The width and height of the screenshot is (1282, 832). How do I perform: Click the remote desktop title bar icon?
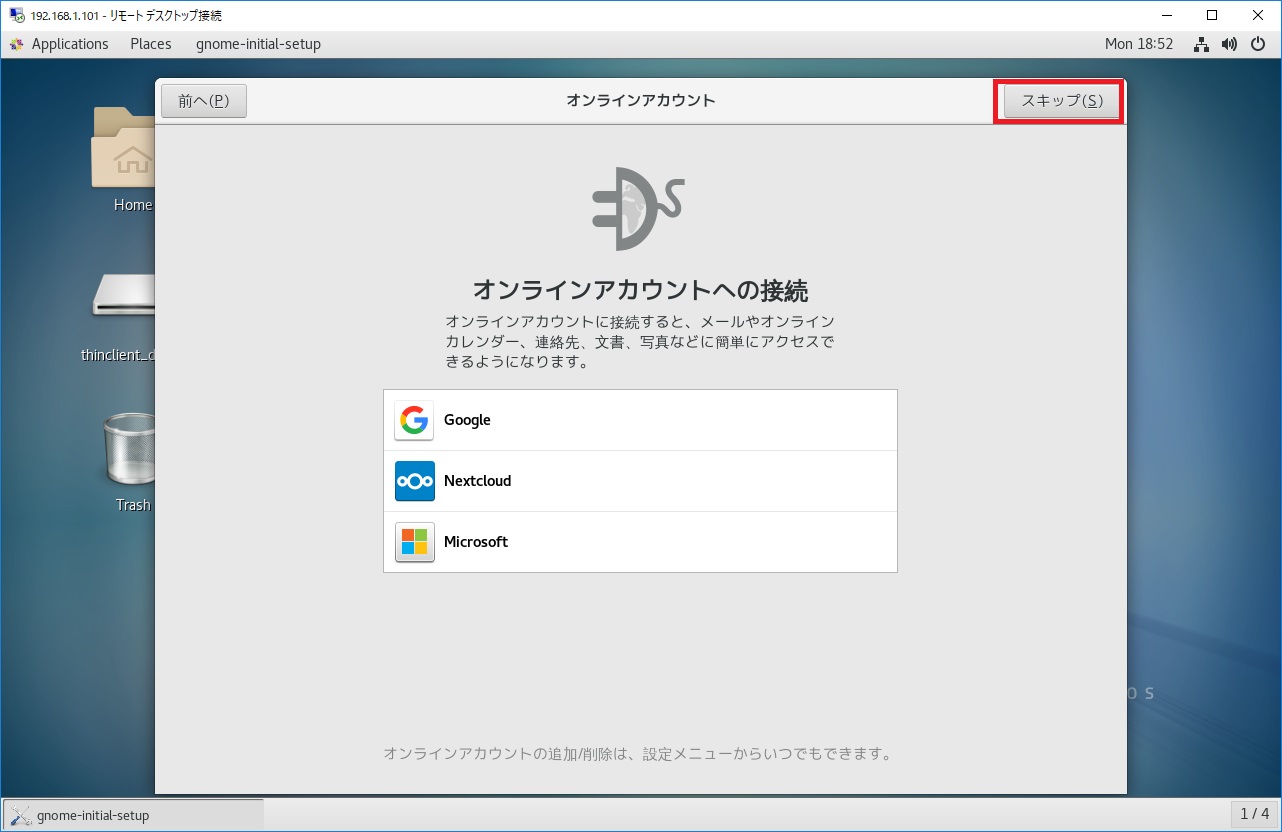(x=17, y=15)
